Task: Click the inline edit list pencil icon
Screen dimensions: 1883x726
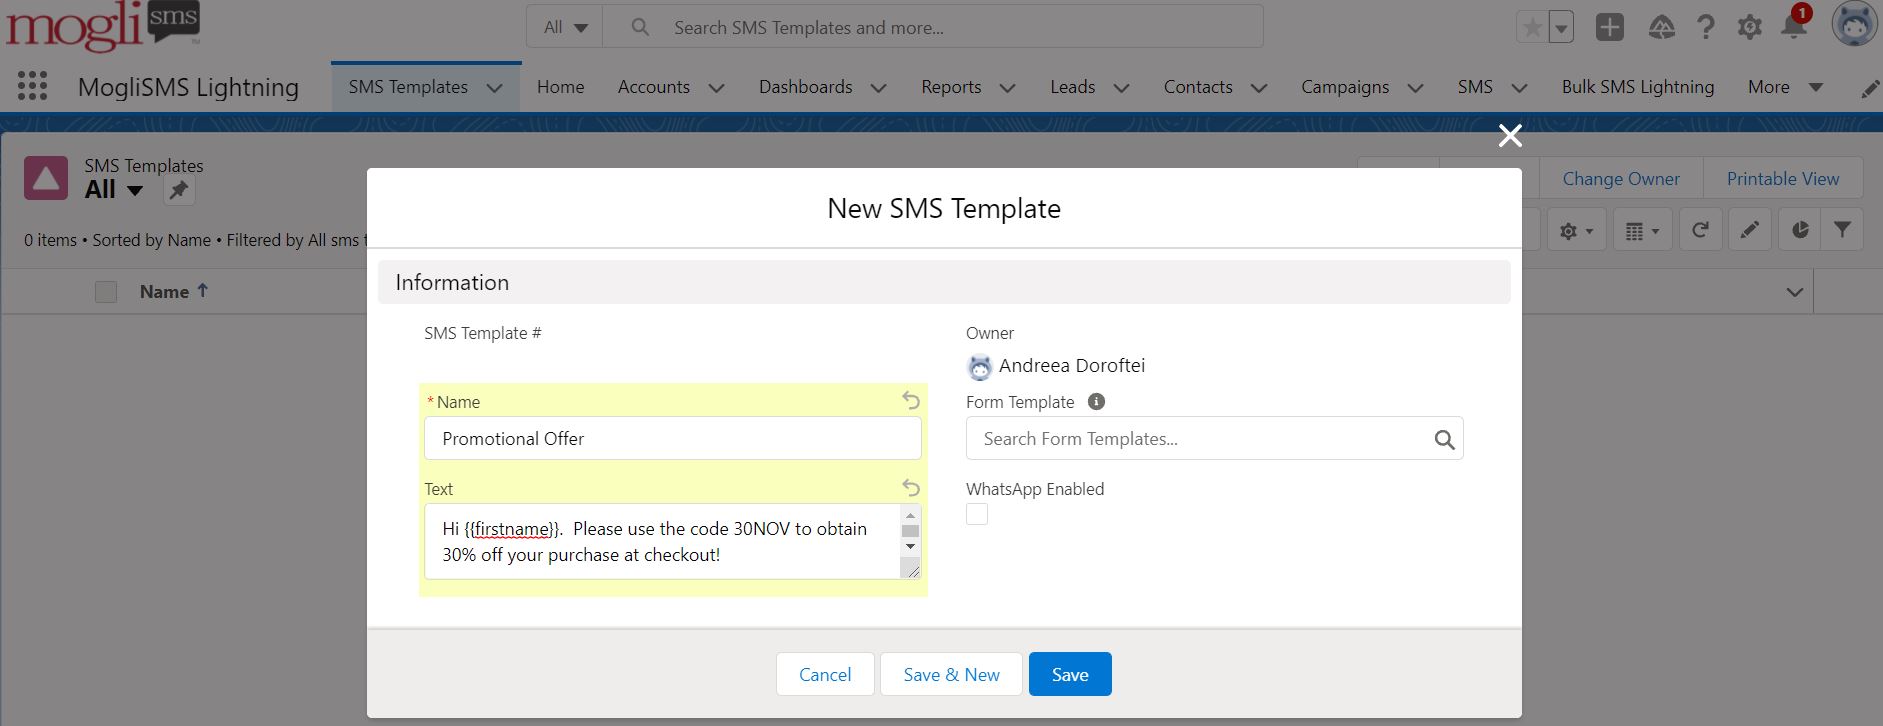Action: coord(1750,231)
